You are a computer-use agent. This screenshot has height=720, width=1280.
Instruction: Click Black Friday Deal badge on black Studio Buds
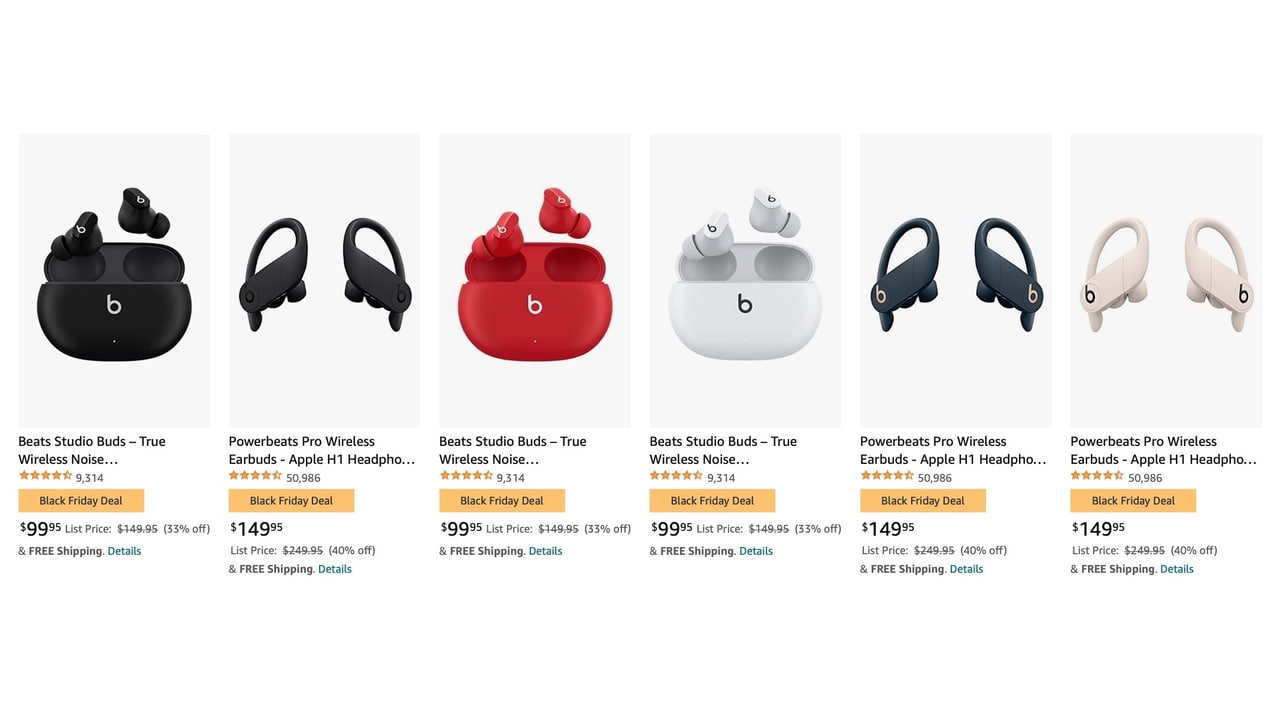81,501
